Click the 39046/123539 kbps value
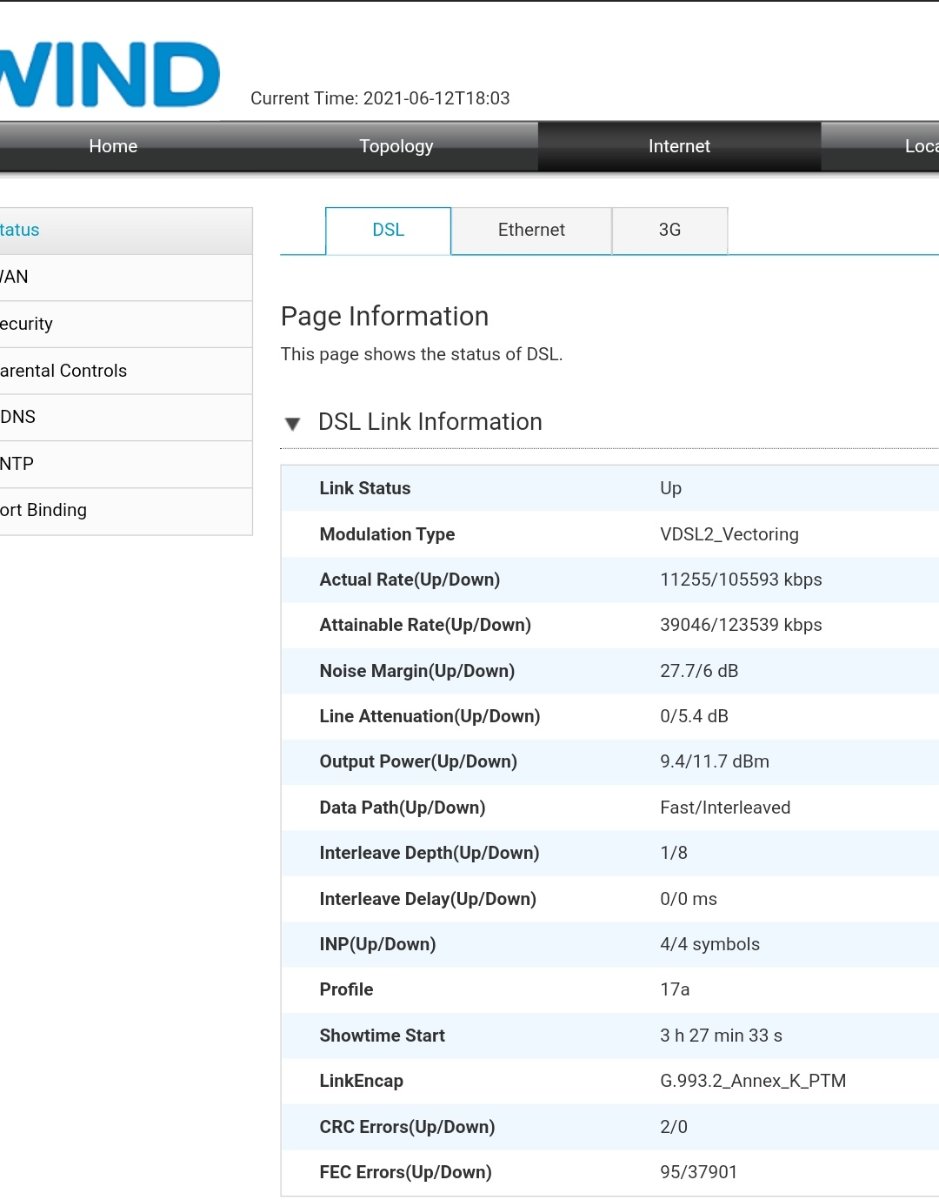This screenshot has height=1200, width=939. [741, 625]
